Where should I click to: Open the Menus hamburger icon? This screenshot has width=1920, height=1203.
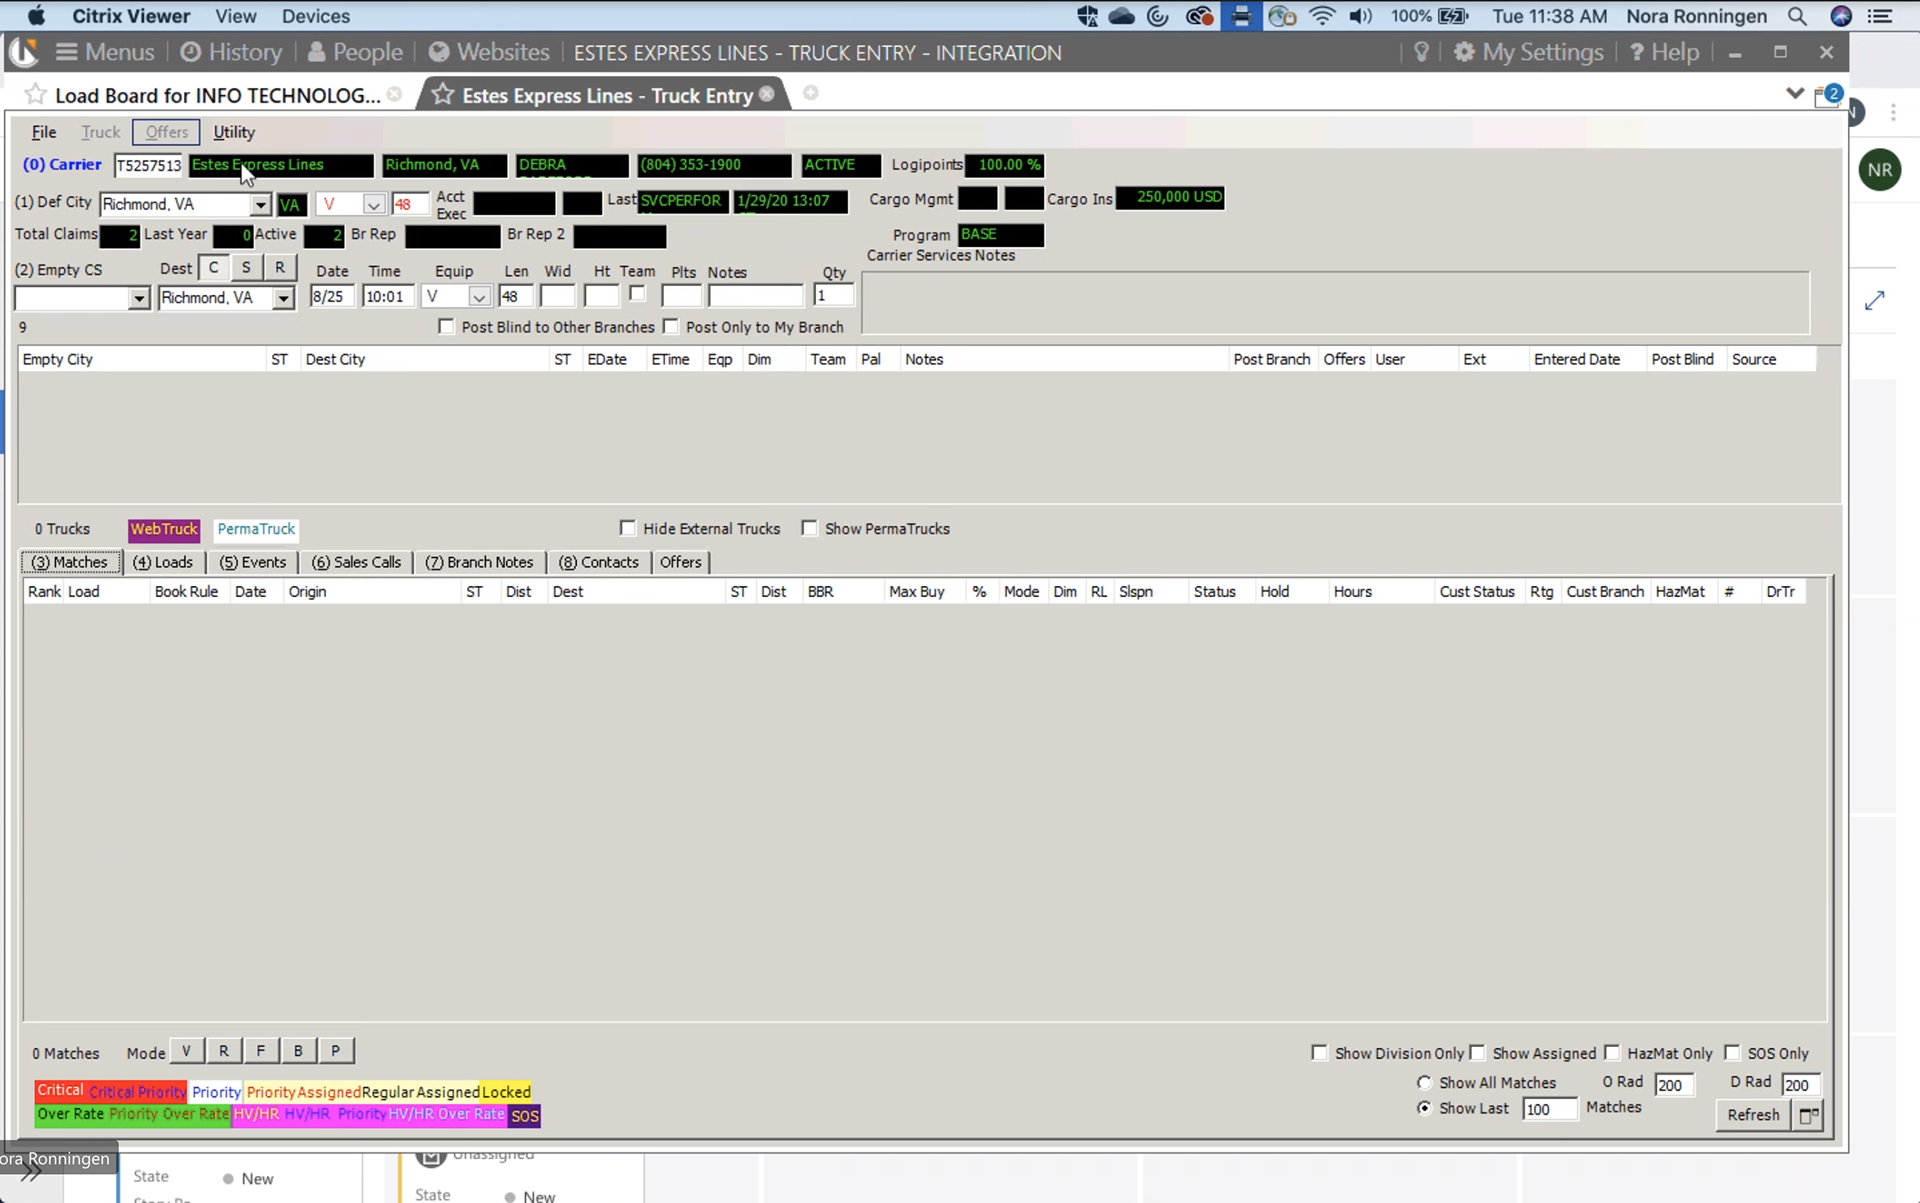pos(67,52)
